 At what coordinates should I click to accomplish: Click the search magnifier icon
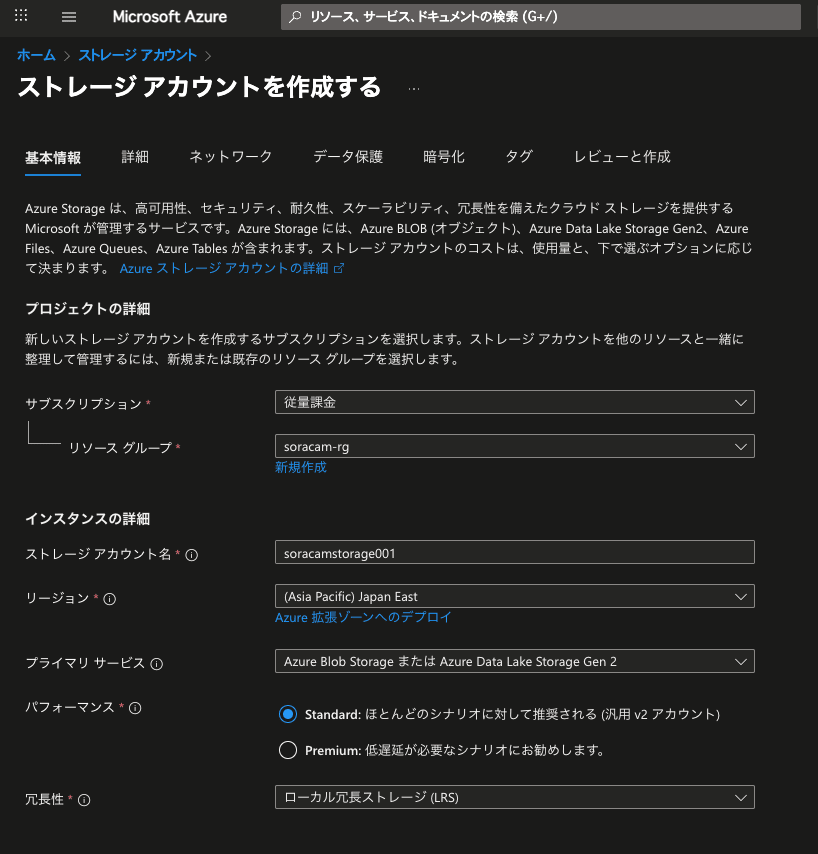click(x=295, y=17)
